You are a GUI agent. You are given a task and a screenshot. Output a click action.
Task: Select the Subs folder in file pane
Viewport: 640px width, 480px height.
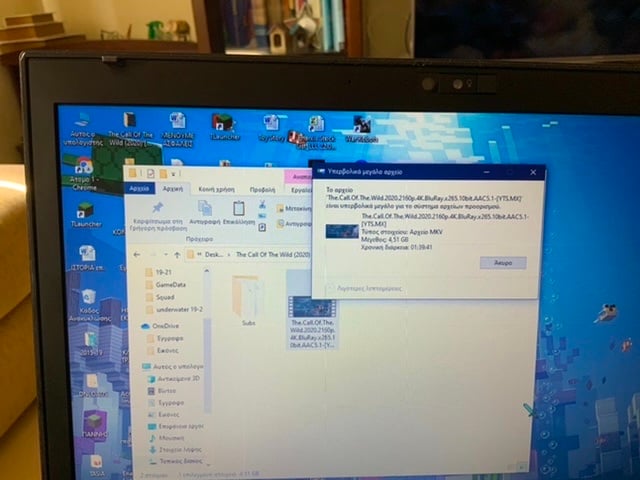pos(248,301)
